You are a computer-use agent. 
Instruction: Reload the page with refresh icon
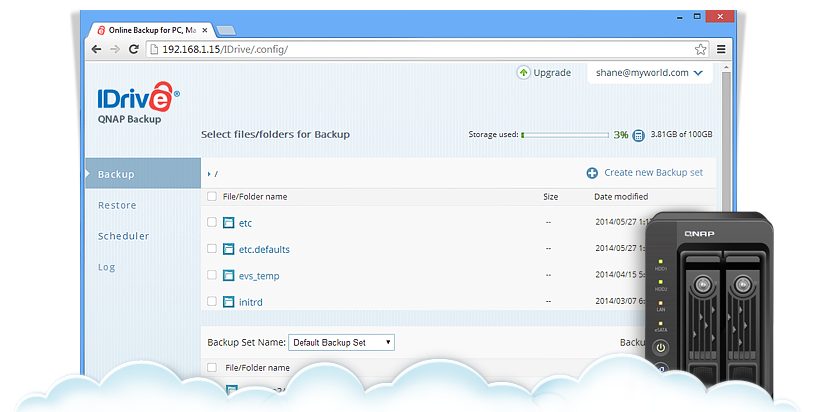pyautogui.click(x=134, y=49)
